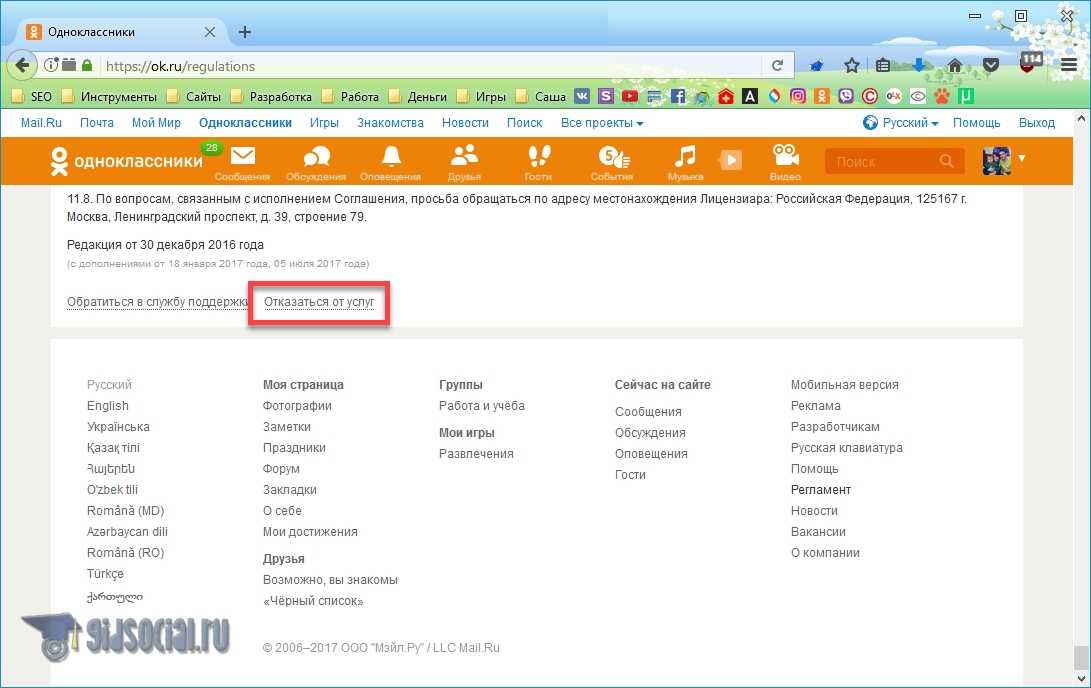
Task: Open the Гости guests footprints icon
Action: coord(538,158)
